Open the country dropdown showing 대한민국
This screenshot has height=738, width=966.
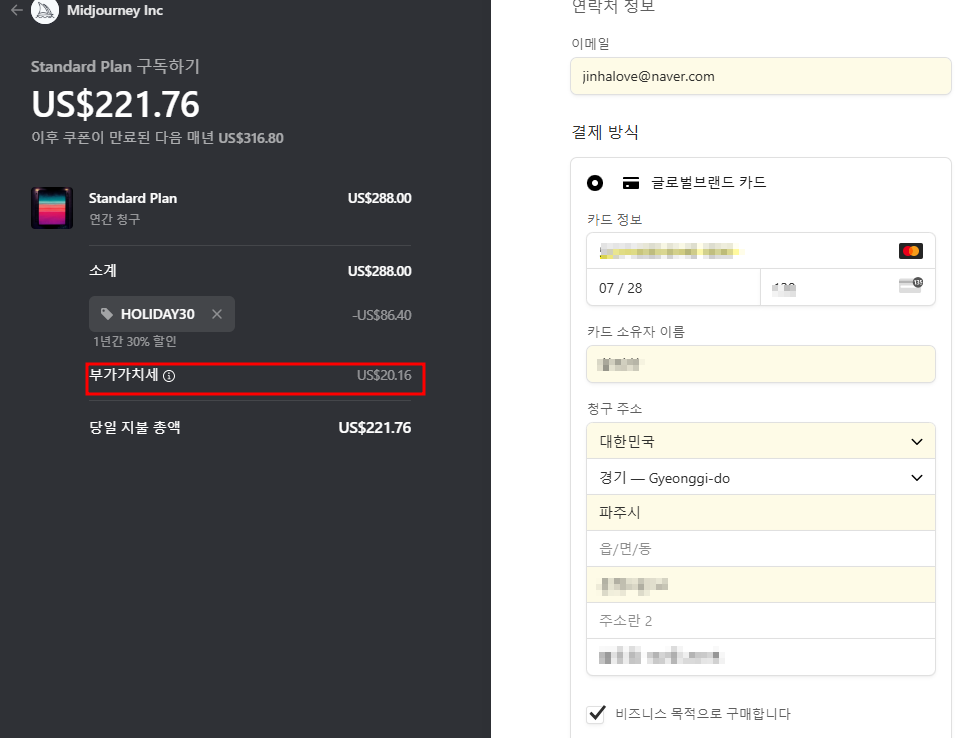coord(761,441)
